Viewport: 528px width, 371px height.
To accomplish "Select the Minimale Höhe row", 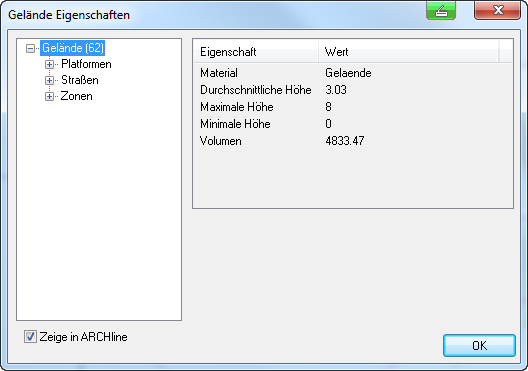I will click(353, 124).
